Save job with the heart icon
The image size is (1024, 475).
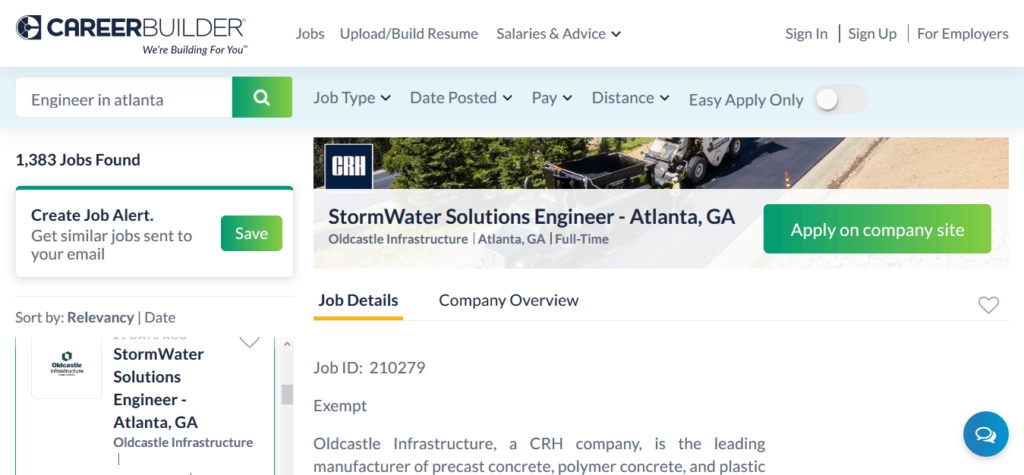(988, 305)
